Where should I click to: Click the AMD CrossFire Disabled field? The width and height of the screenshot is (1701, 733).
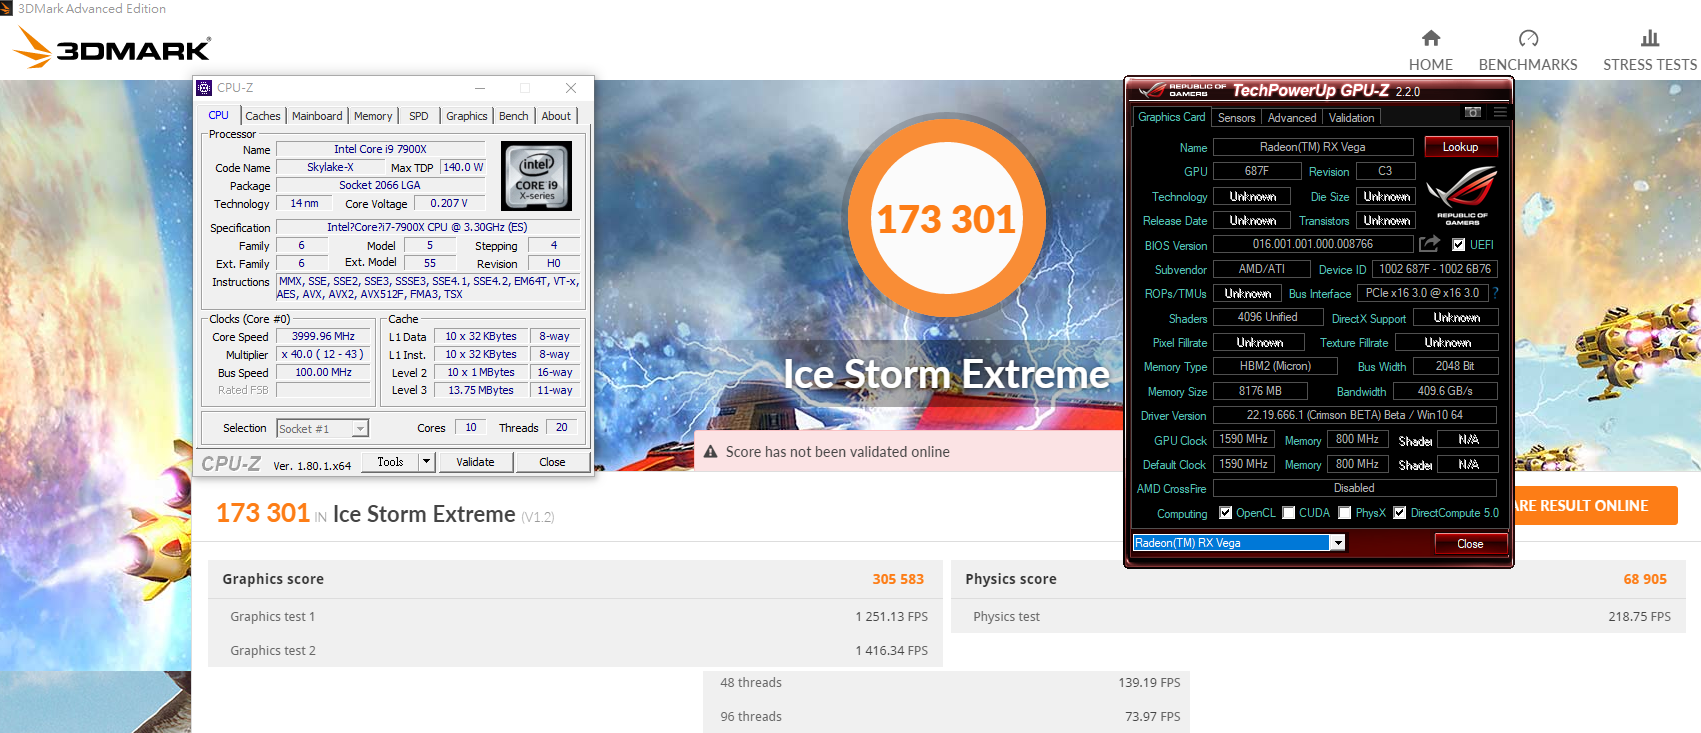pos(1354,488)
